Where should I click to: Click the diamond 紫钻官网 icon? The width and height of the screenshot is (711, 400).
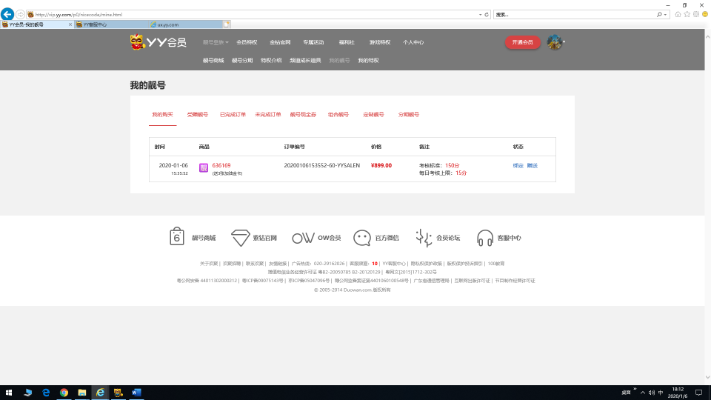click(240, 237)
